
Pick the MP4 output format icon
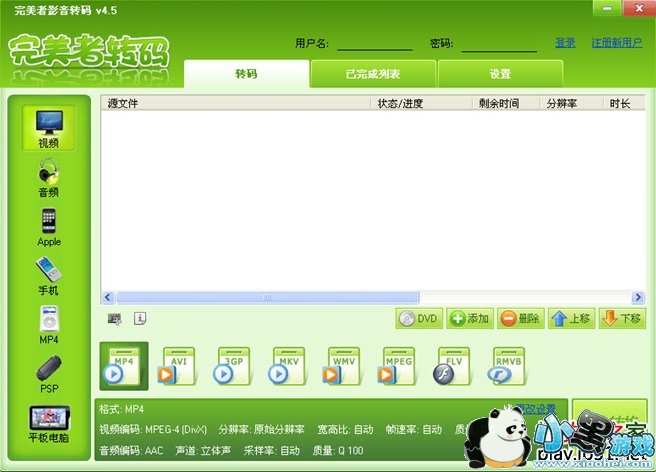point(124,366)
